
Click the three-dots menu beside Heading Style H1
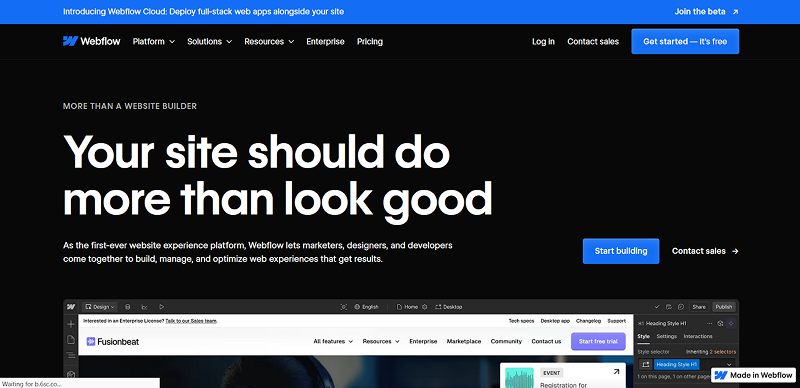coord(709,324)
